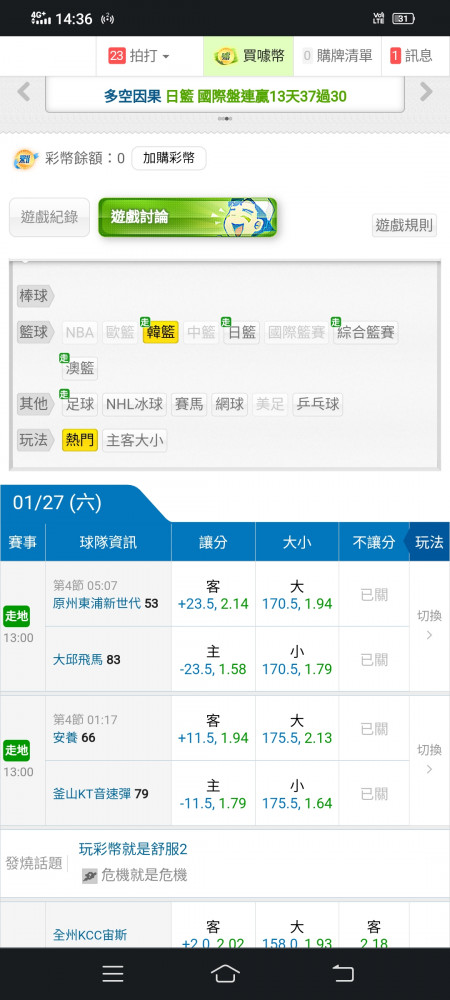Image resolution: width=450 pixels, height=1000 pixels.
Task: Tap the banner carousel page dots
Action: point(224,119)
